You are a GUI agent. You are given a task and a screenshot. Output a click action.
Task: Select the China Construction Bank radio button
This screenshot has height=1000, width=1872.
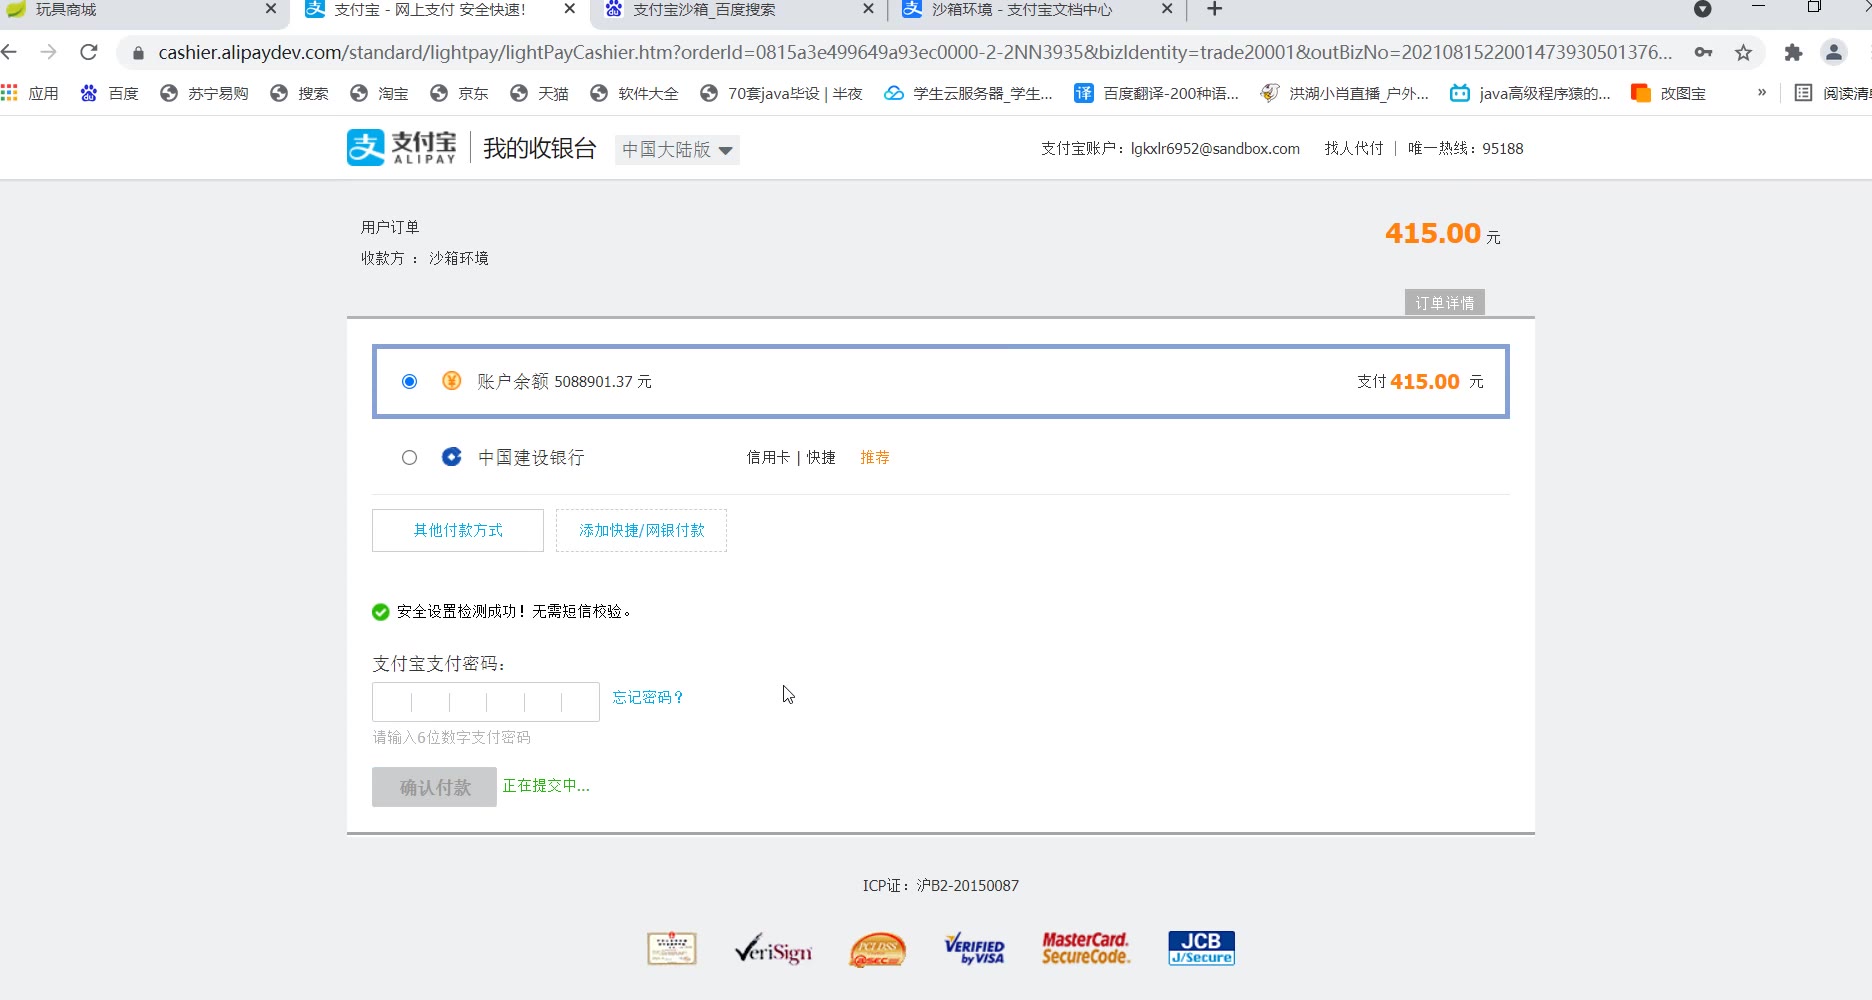[x=409, y=457]
